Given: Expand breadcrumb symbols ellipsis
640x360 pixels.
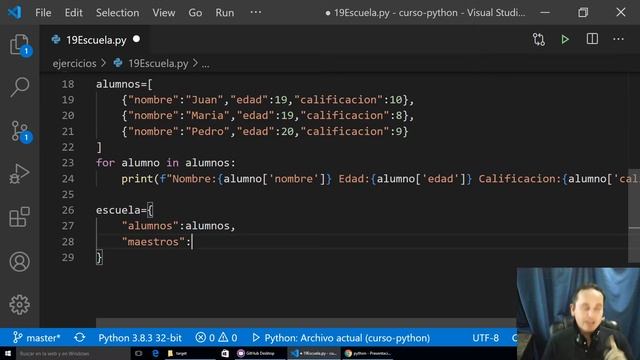Looking at the screenshot, I should tap(205, 64).
